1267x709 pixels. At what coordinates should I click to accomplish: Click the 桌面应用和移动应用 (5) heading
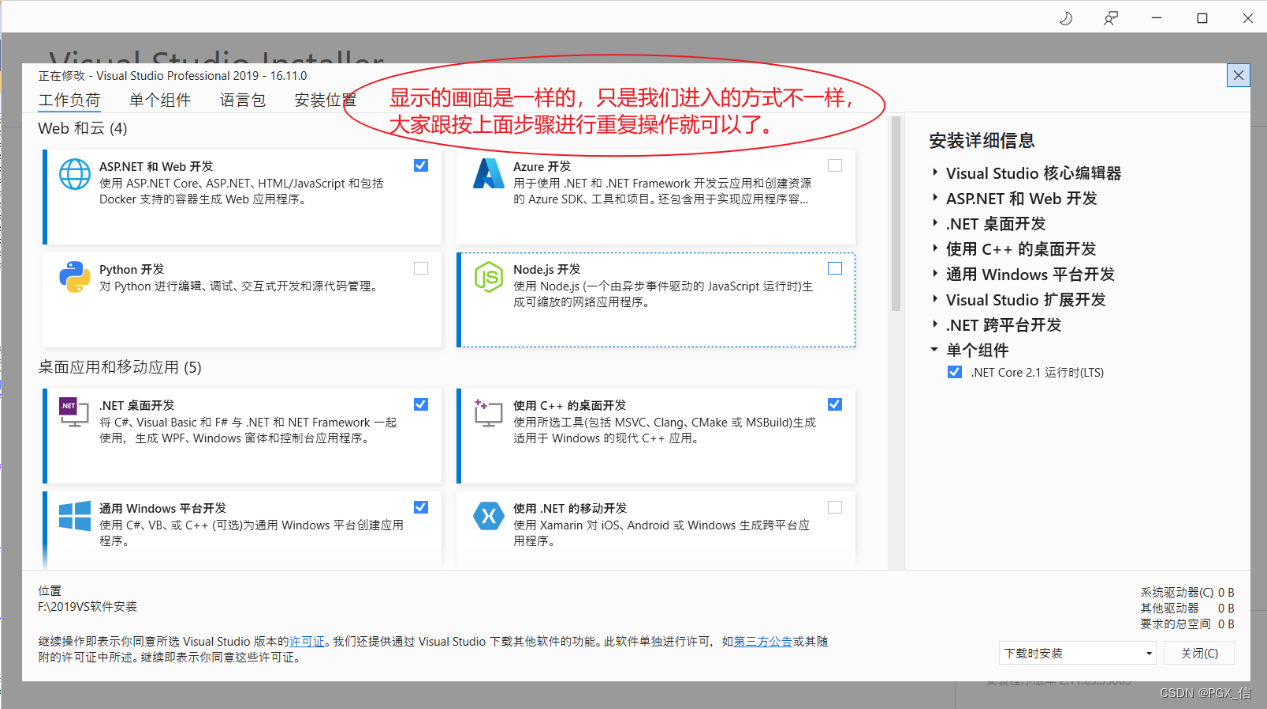pyautogui.click(x=120, y=367)
